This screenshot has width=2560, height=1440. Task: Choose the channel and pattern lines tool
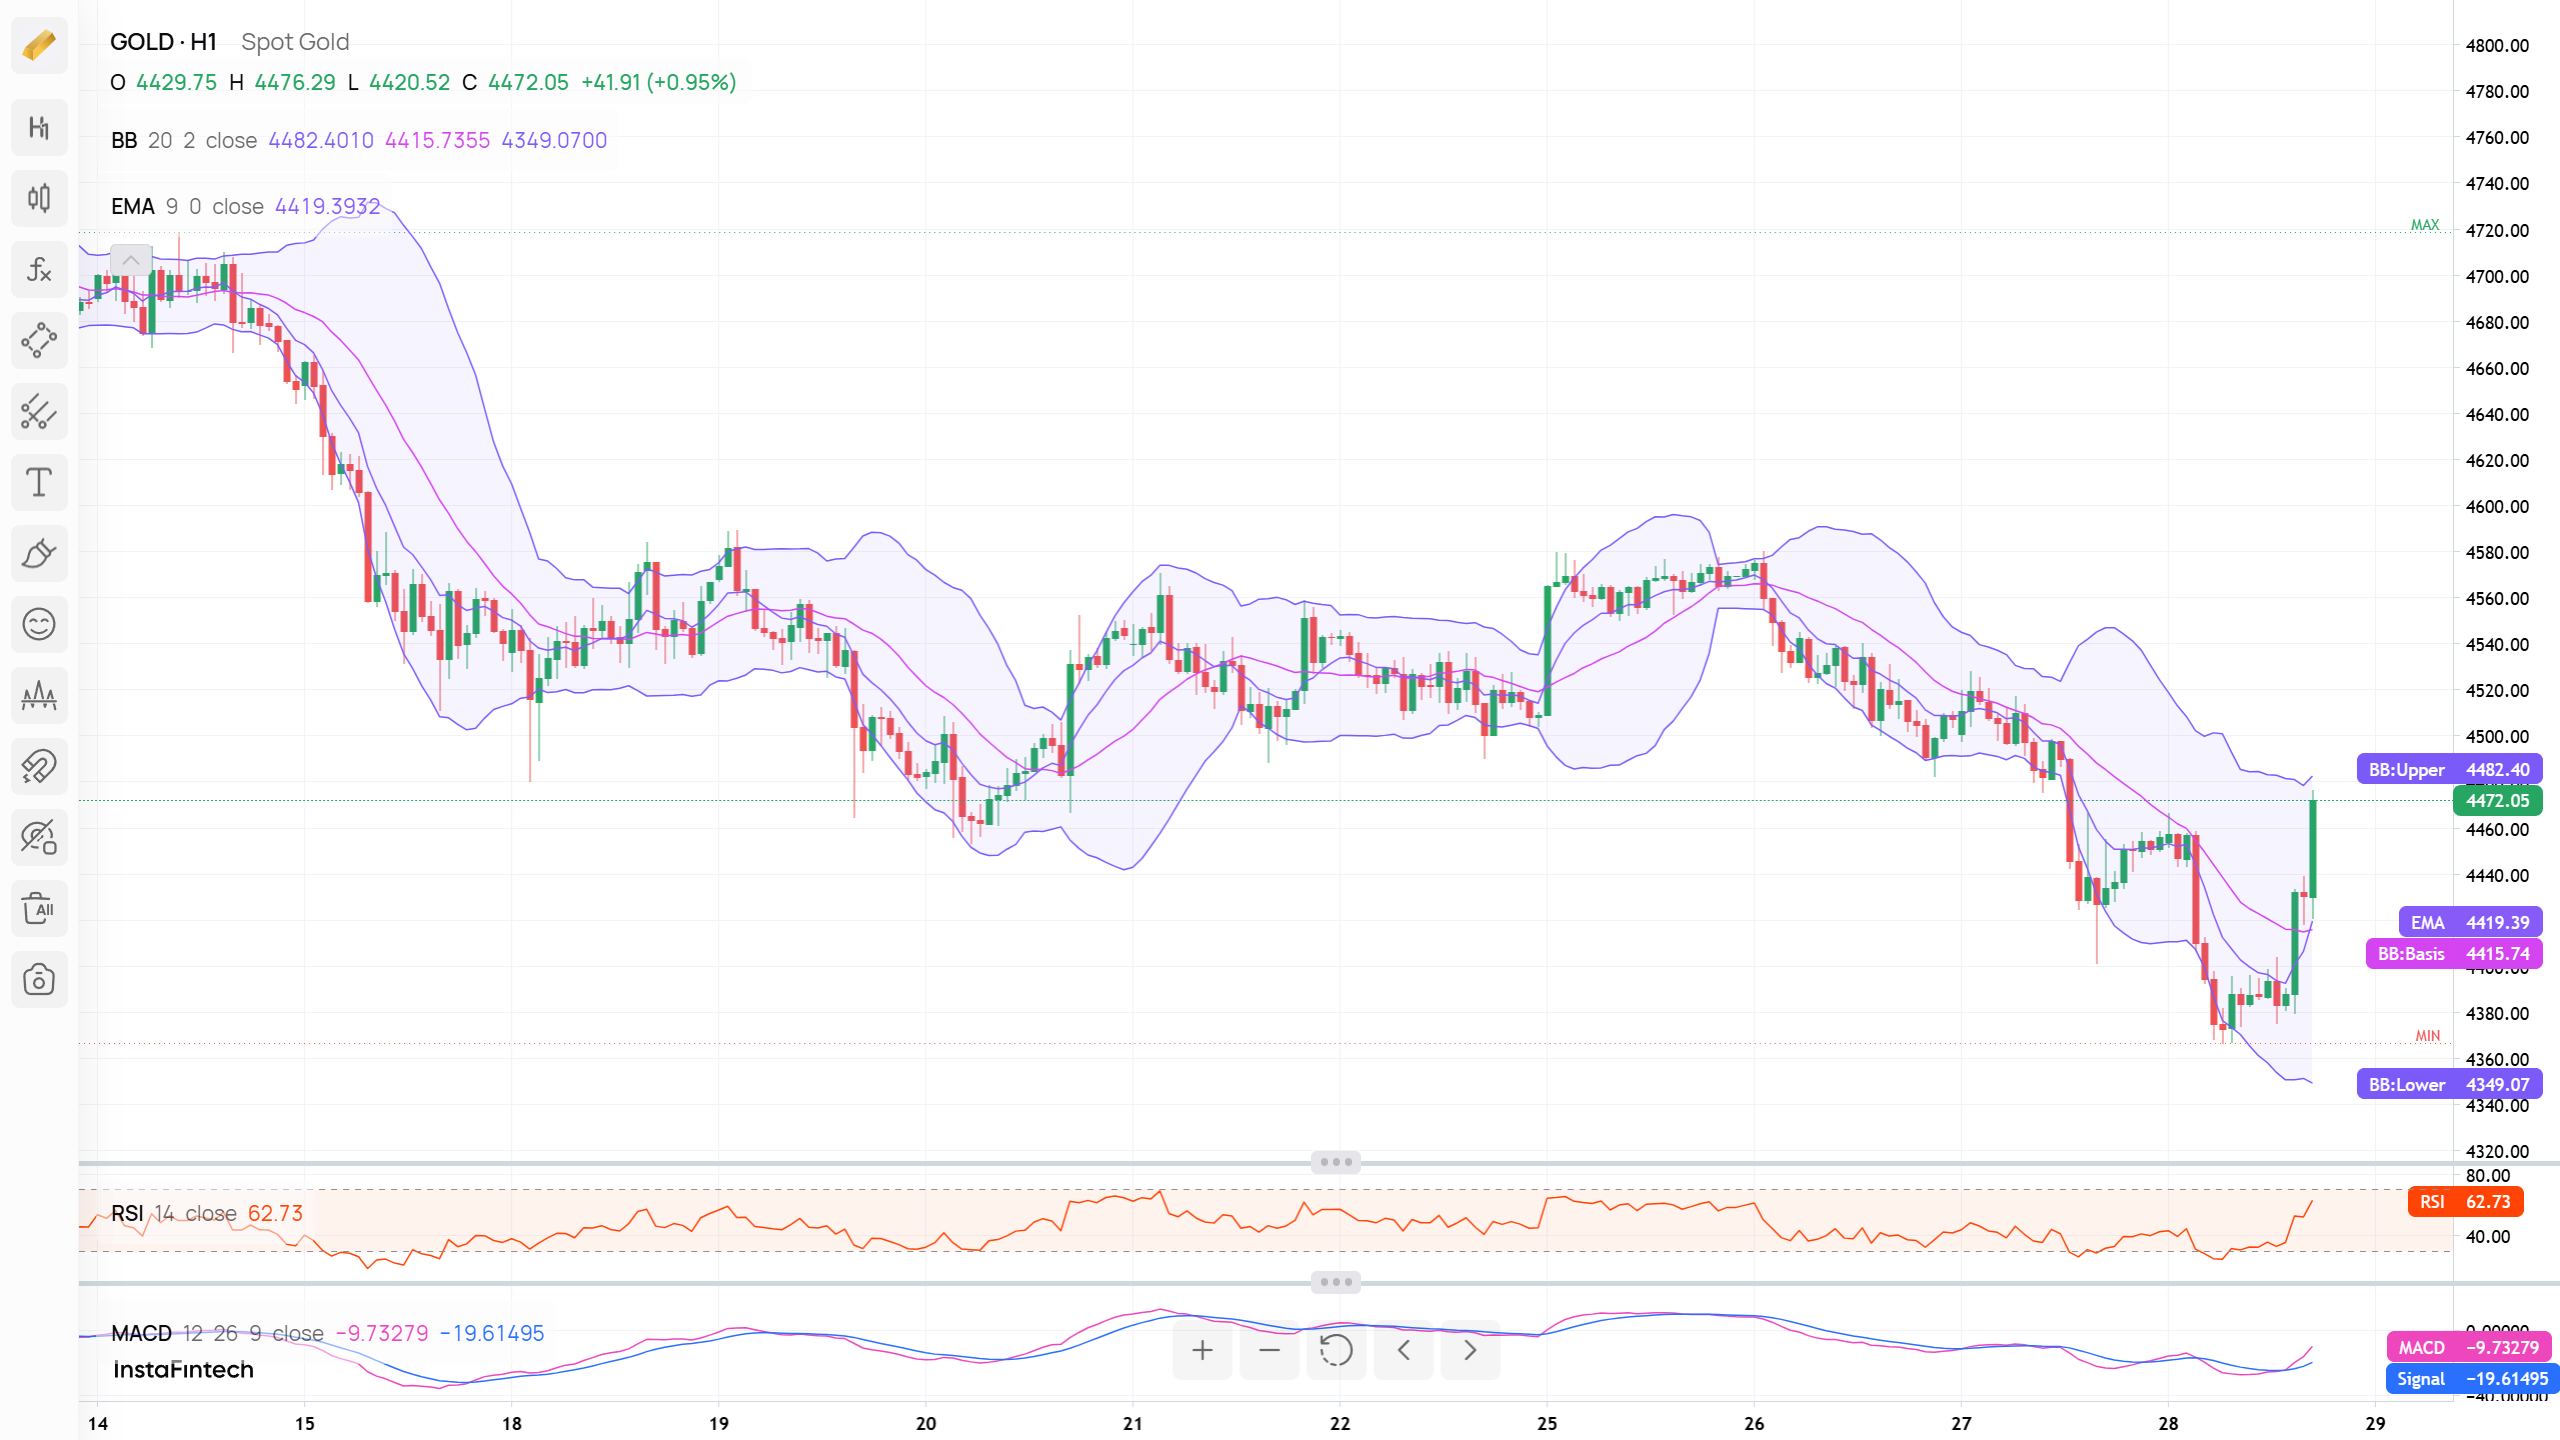point(39,411)
